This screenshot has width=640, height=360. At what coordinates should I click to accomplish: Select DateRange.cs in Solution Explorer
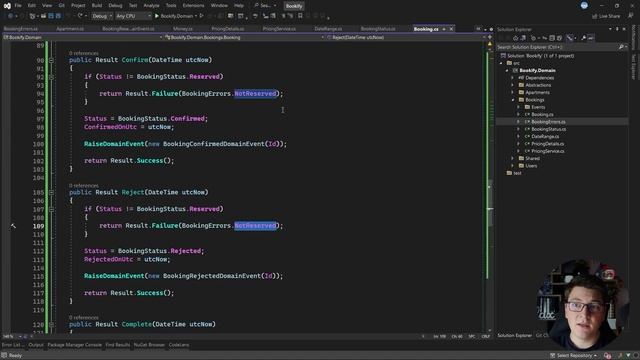tap(545, 136)
